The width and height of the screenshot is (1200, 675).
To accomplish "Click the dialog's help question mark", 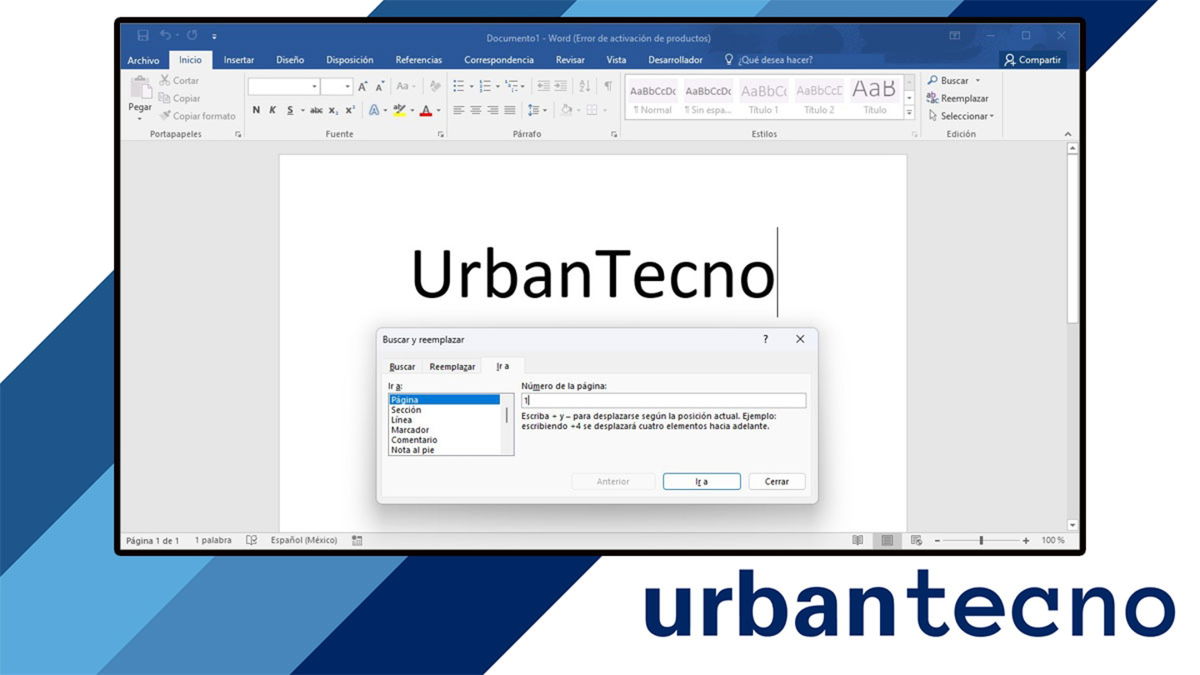I will [x=766, y=339].
